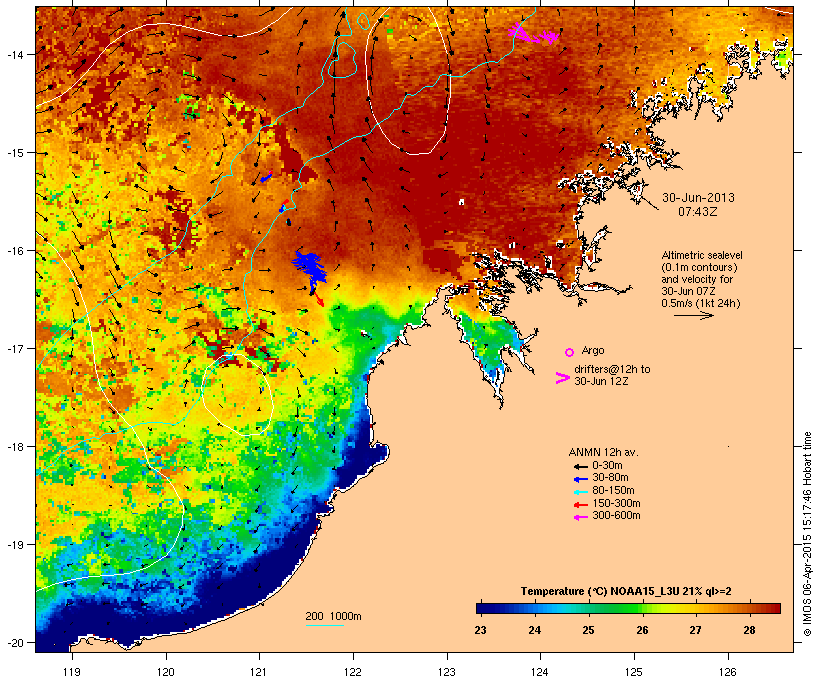Click the longitude label 126
This screenshot has height=680, width=820.
tap(728, 672)
